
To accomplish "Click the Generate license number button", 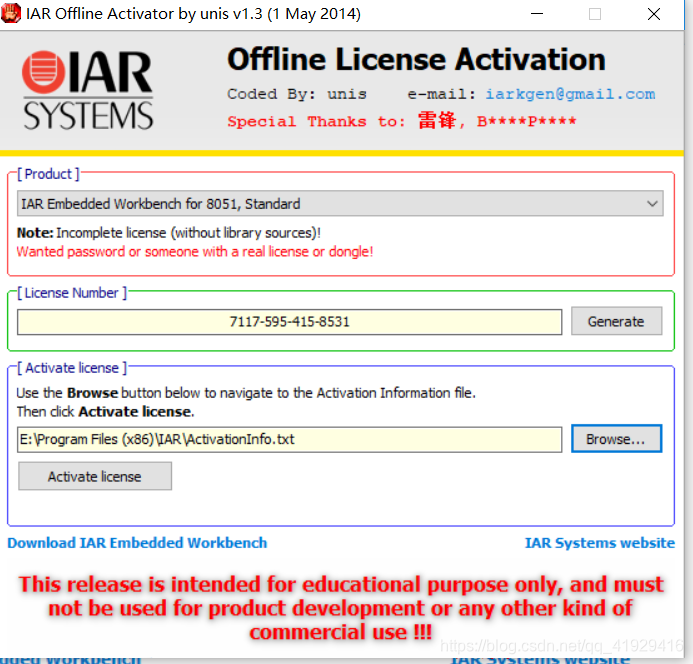I will [x=616, y=321].
